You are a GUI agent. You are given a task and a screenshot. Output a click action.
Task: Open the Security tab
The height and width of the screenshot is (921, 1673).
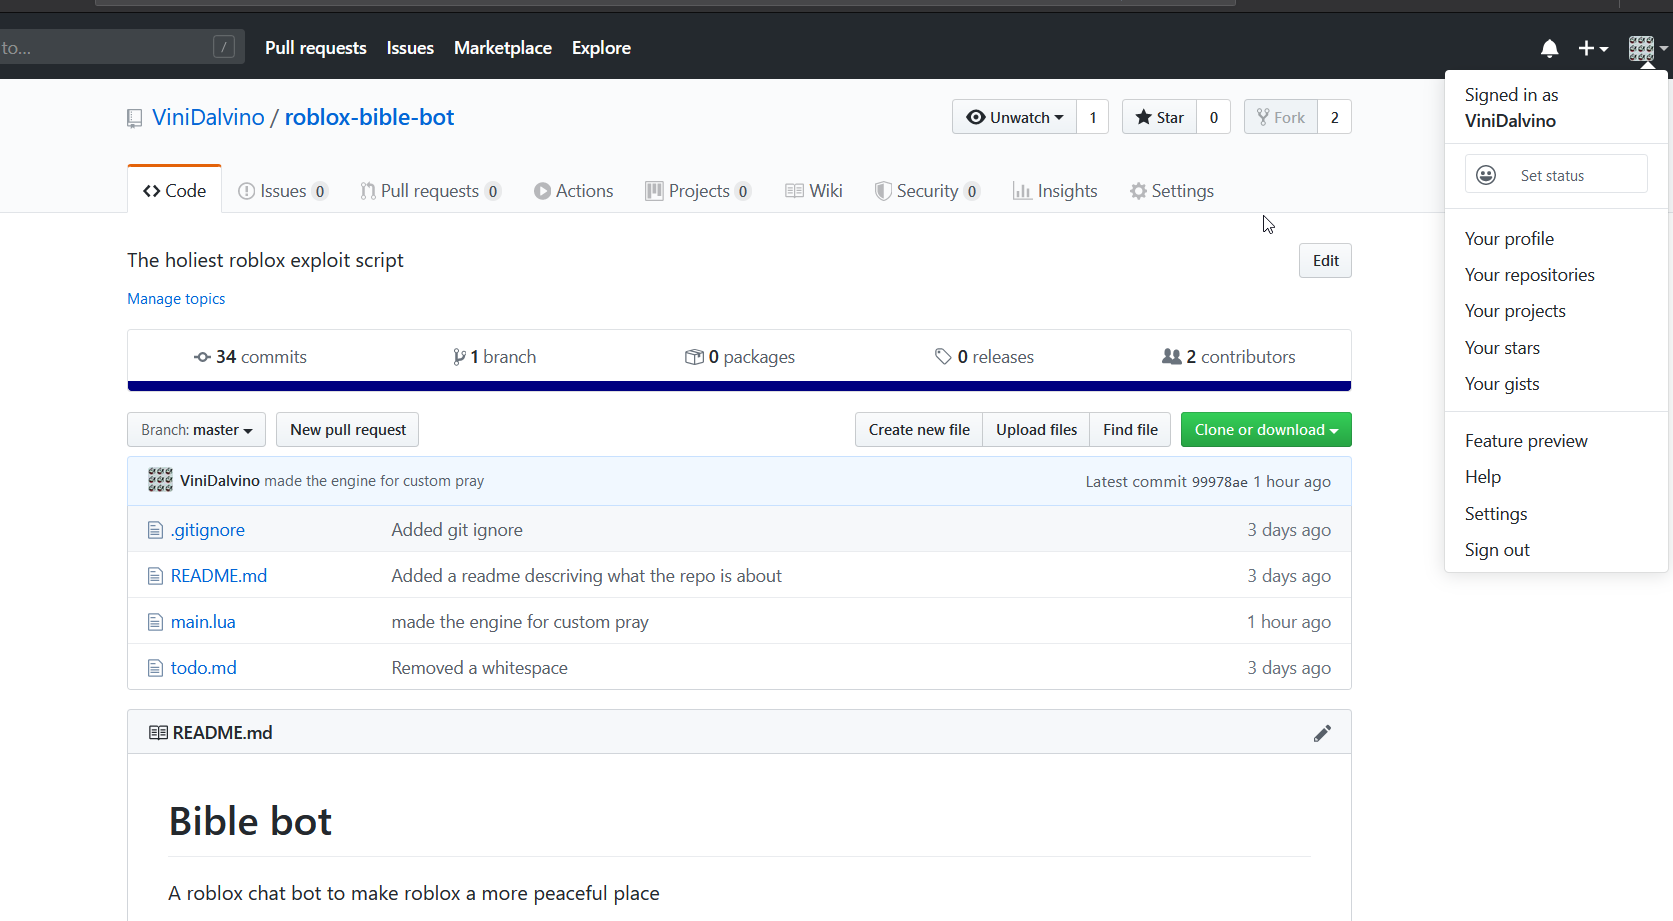[x=927, y=191]
